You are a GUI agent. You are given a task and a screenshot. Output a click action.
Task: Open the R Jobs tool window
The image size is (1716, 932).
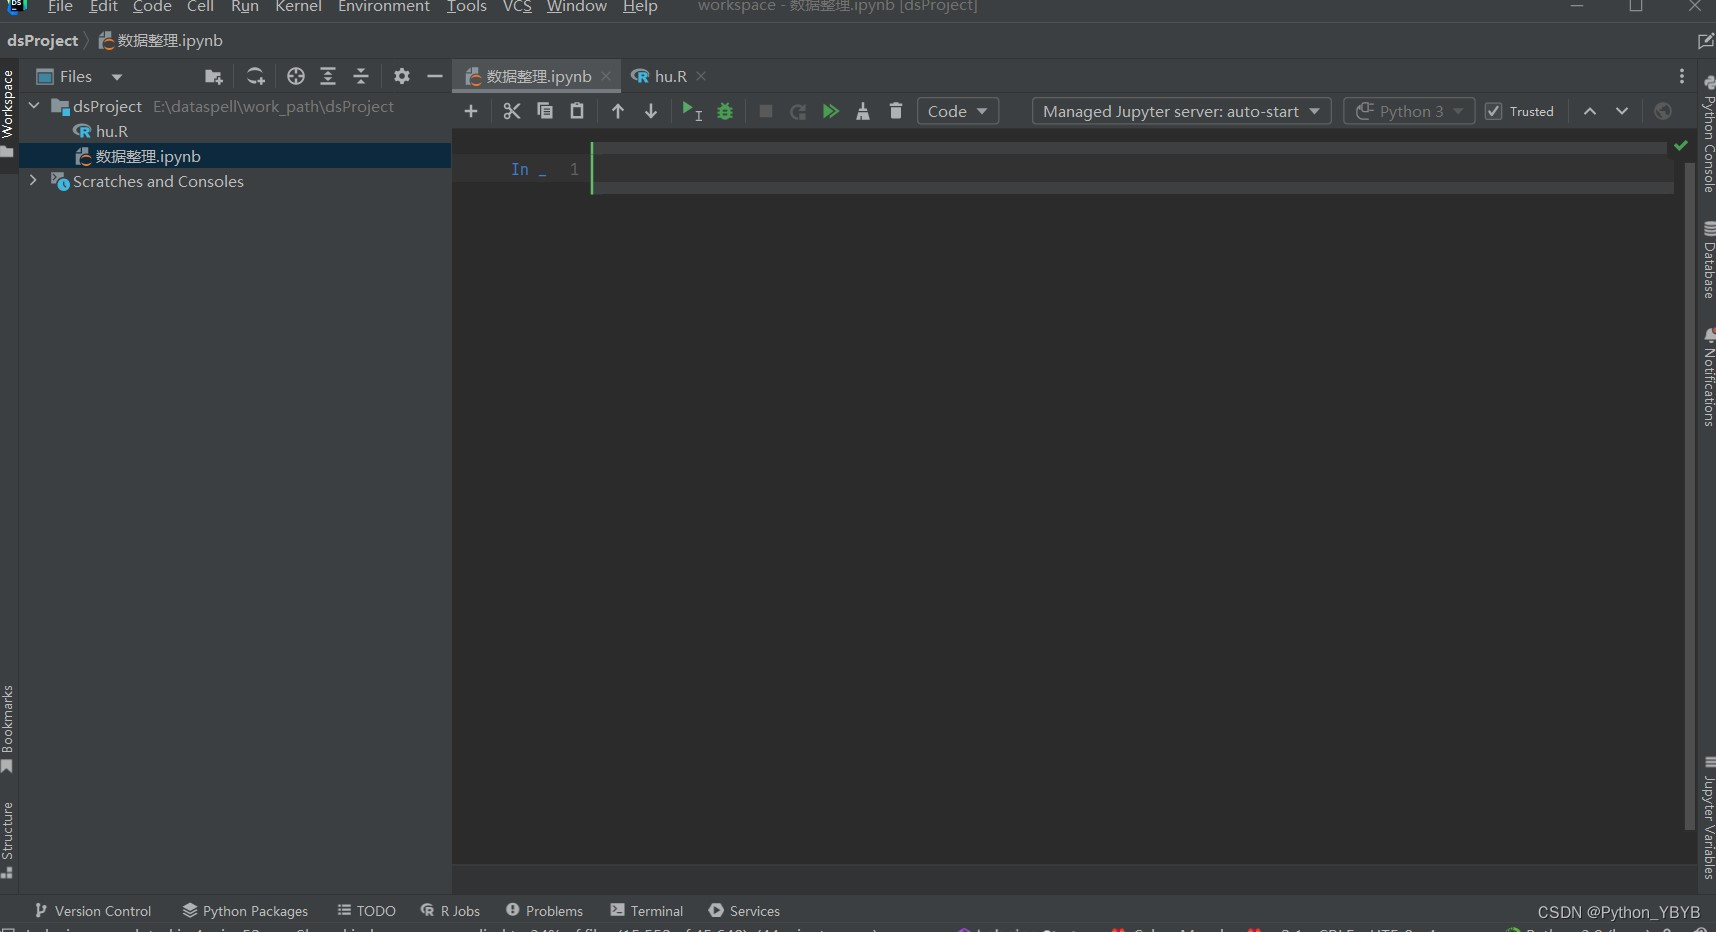click(x=450, y=911)
